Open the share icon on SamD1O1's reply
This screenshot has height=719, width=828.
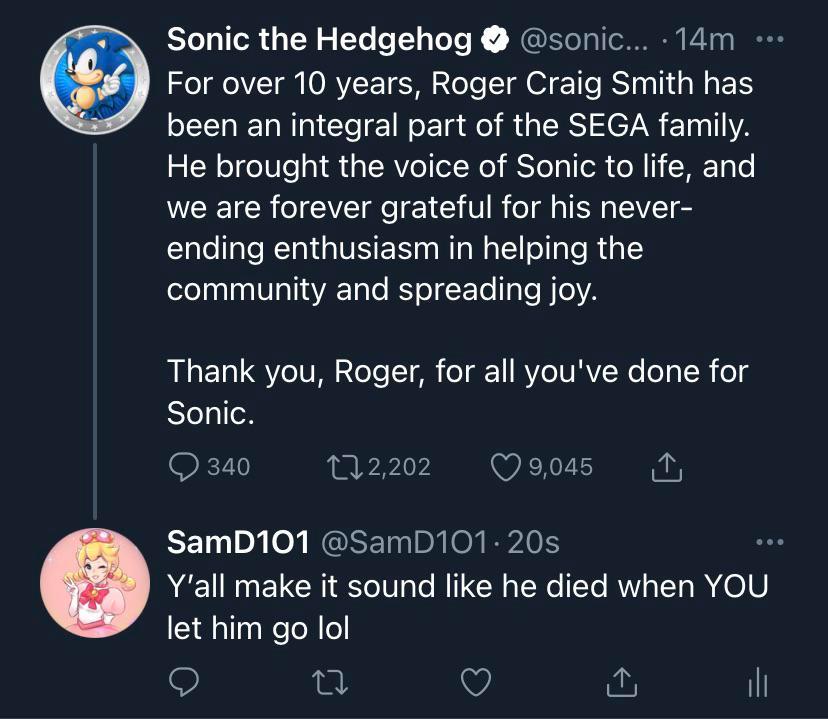pos(622,682)
